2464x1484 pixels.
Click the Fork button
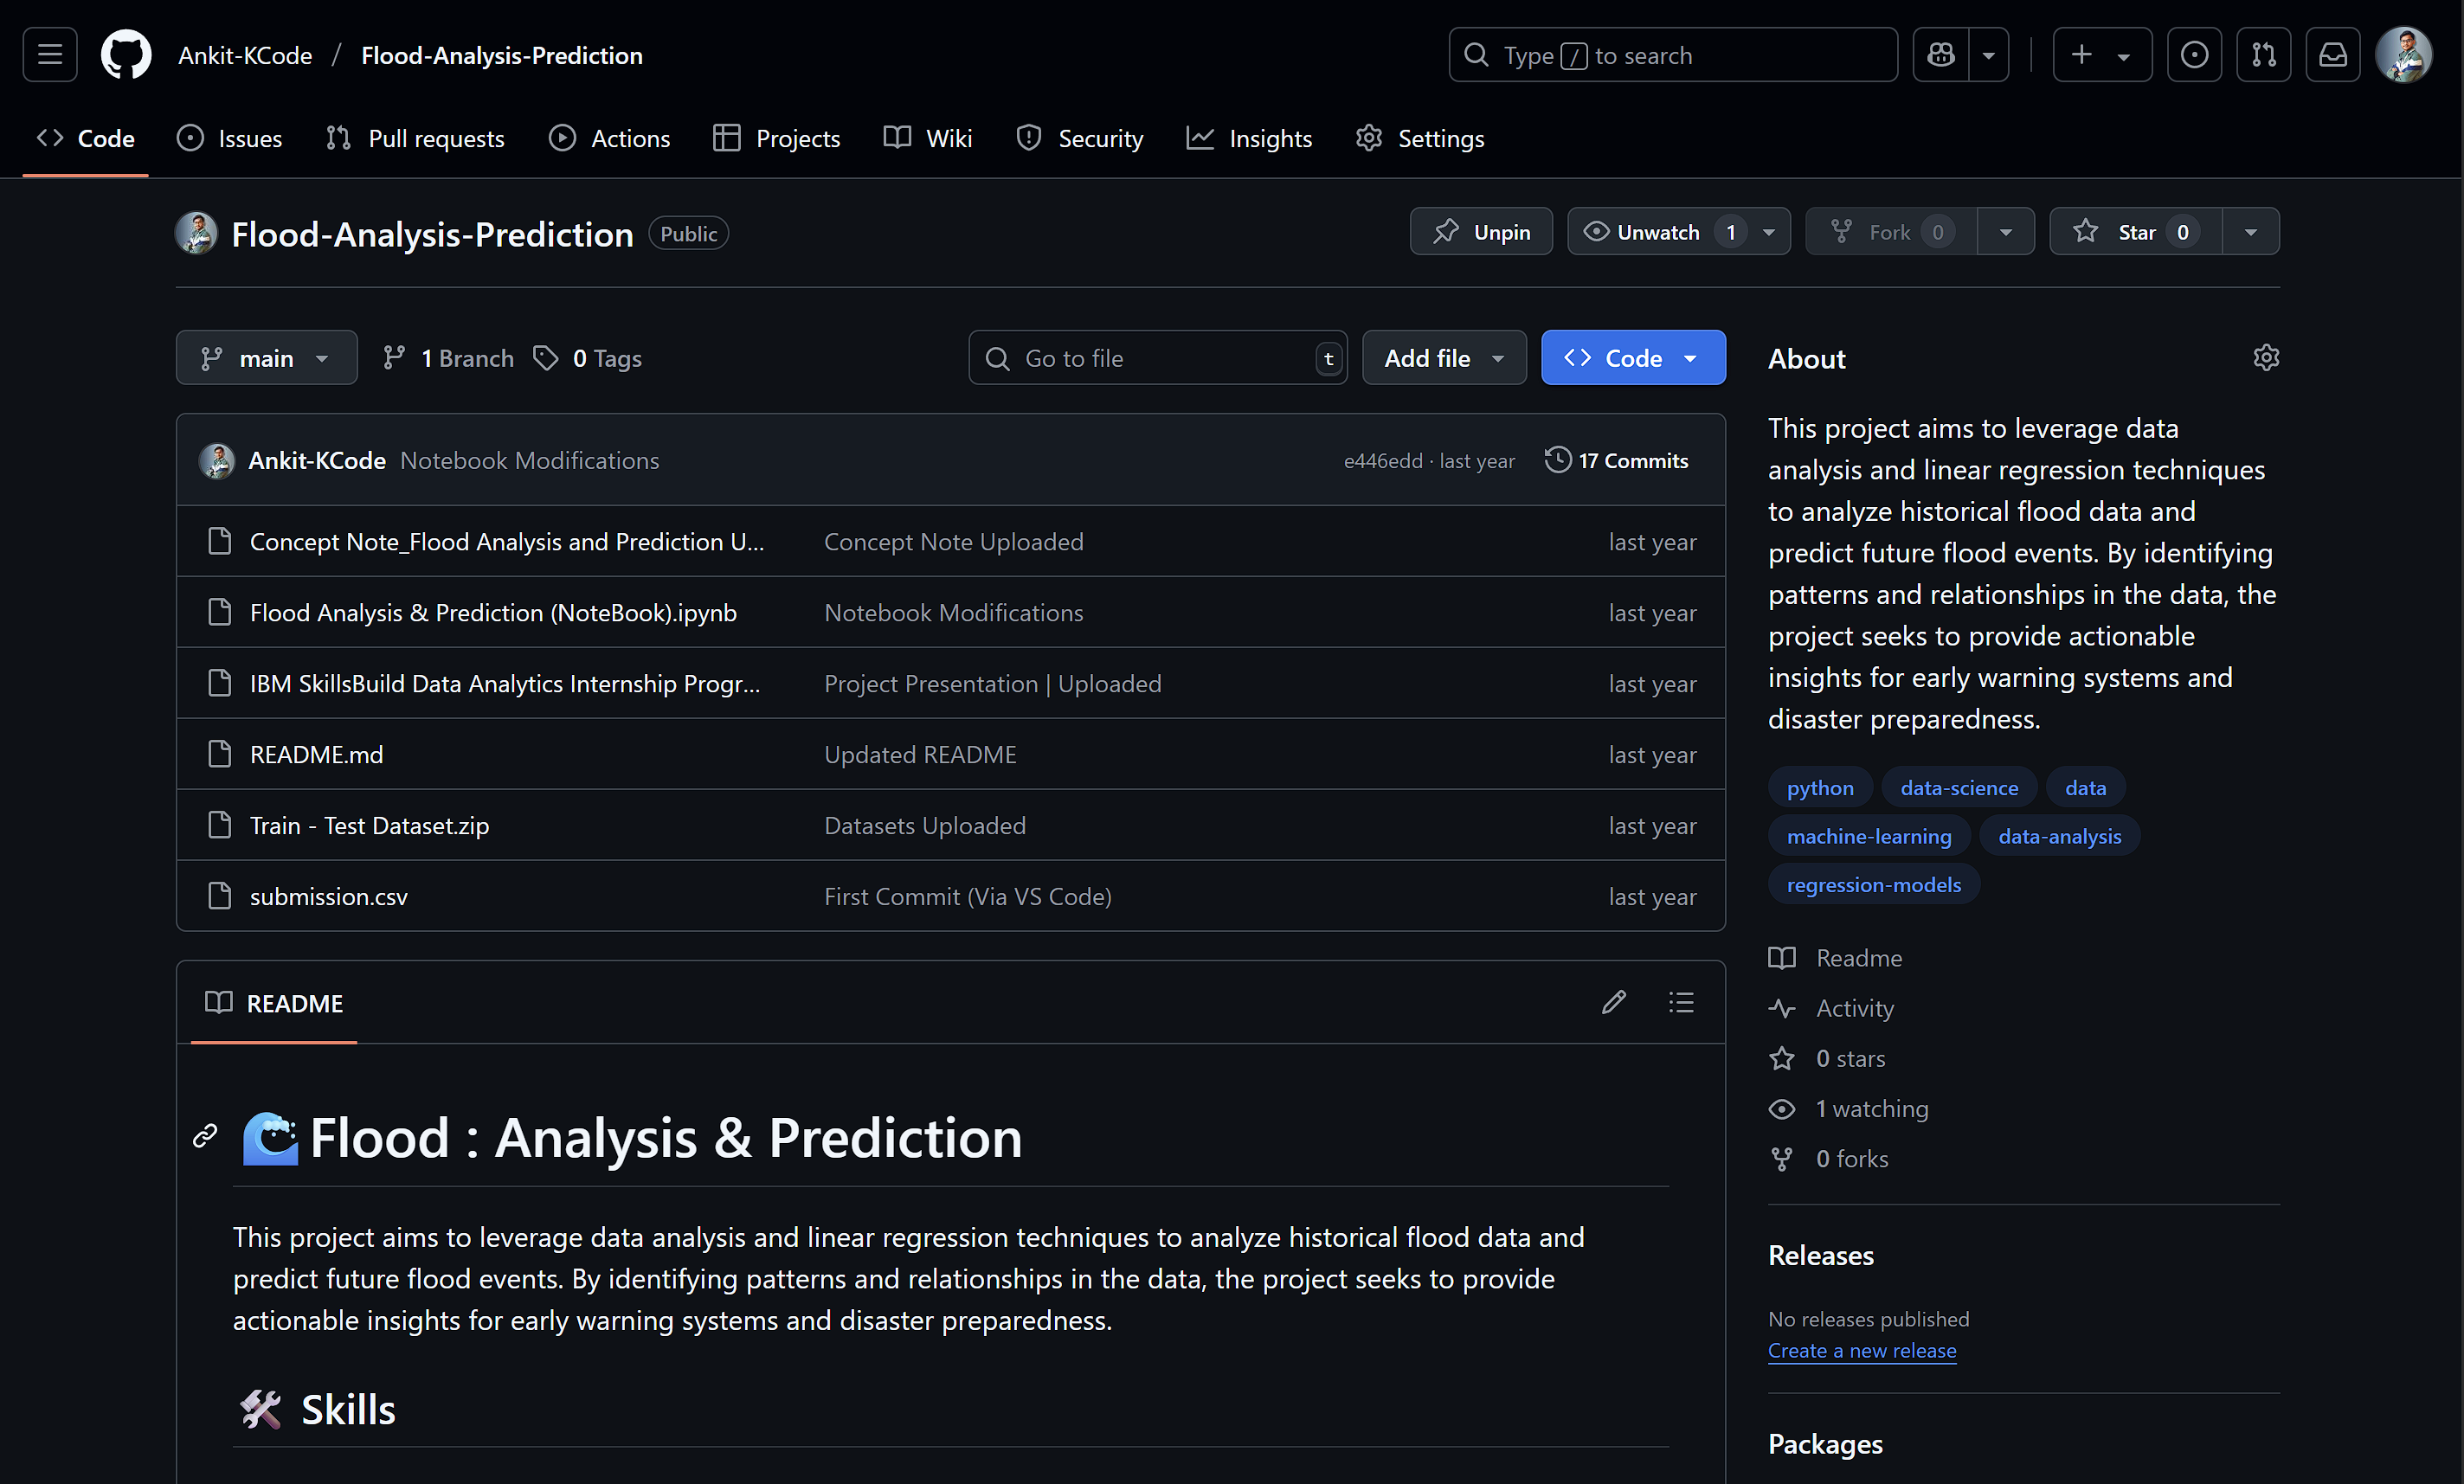click(1890, 232)
